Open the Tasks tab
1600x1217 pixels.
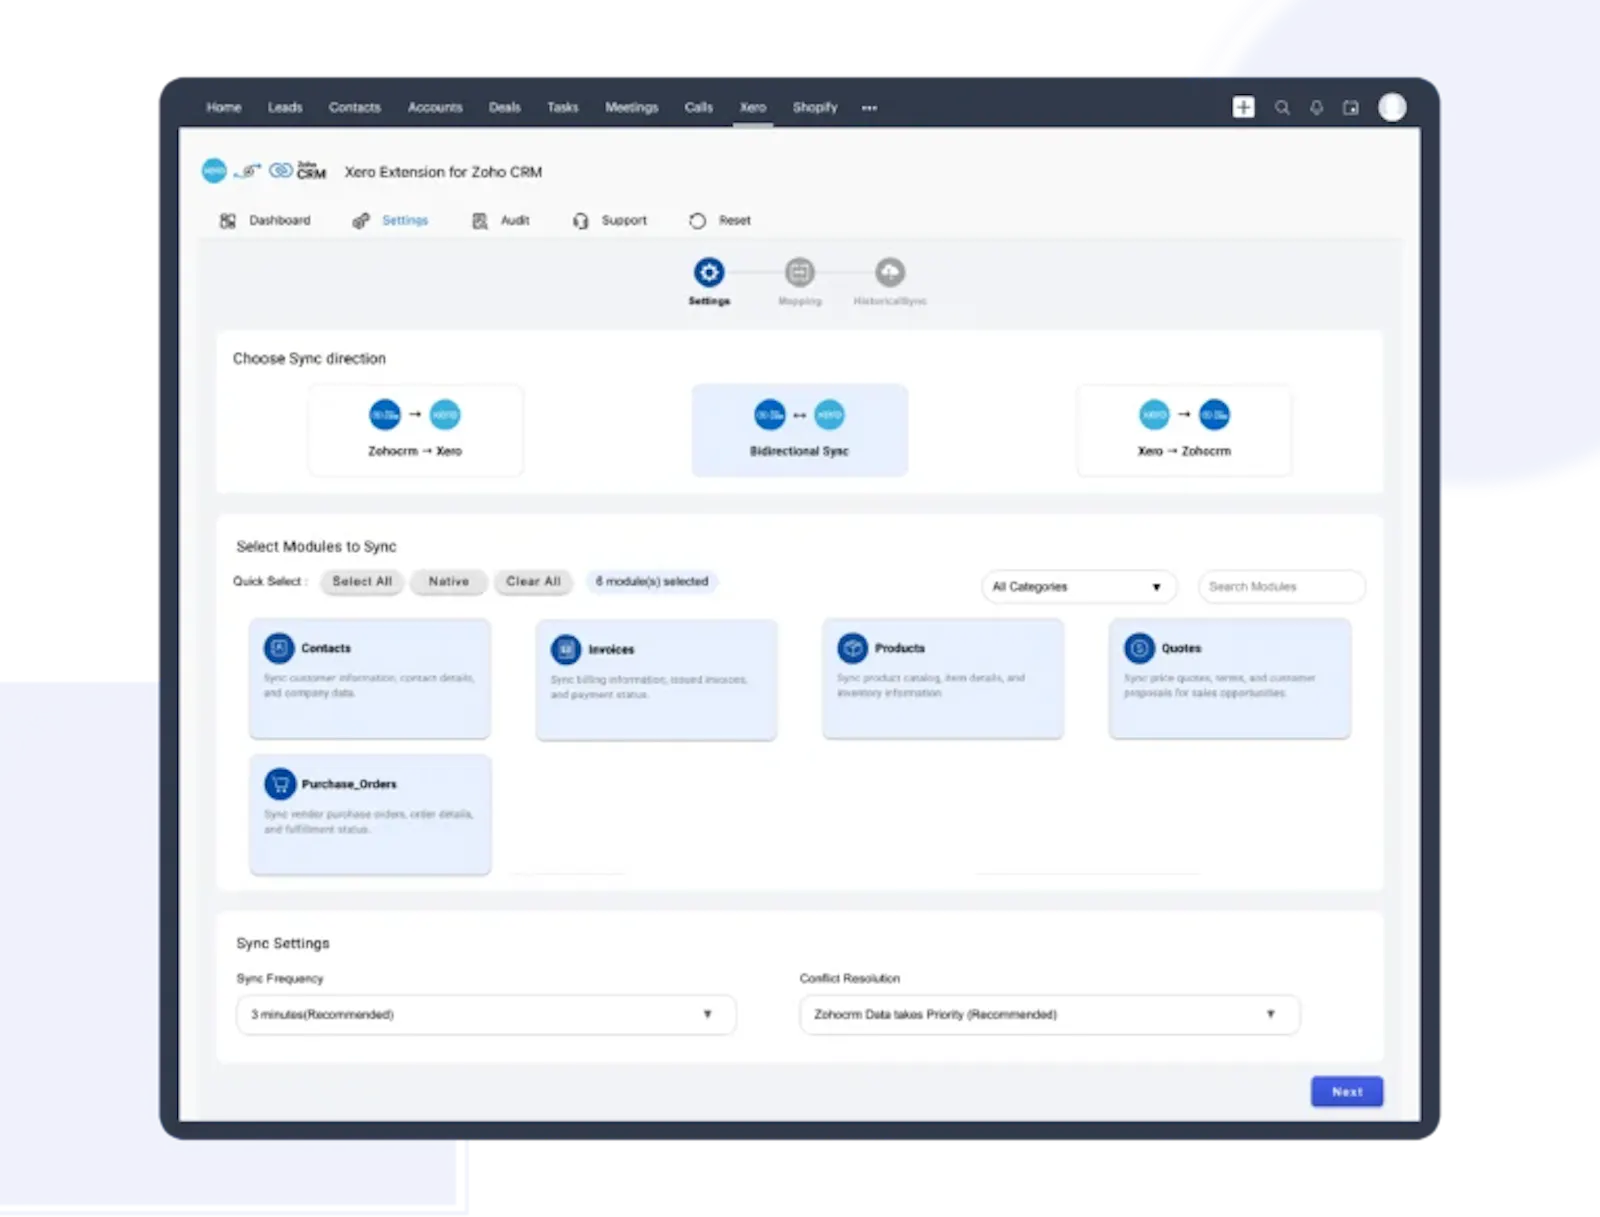[x=563, y=107]
